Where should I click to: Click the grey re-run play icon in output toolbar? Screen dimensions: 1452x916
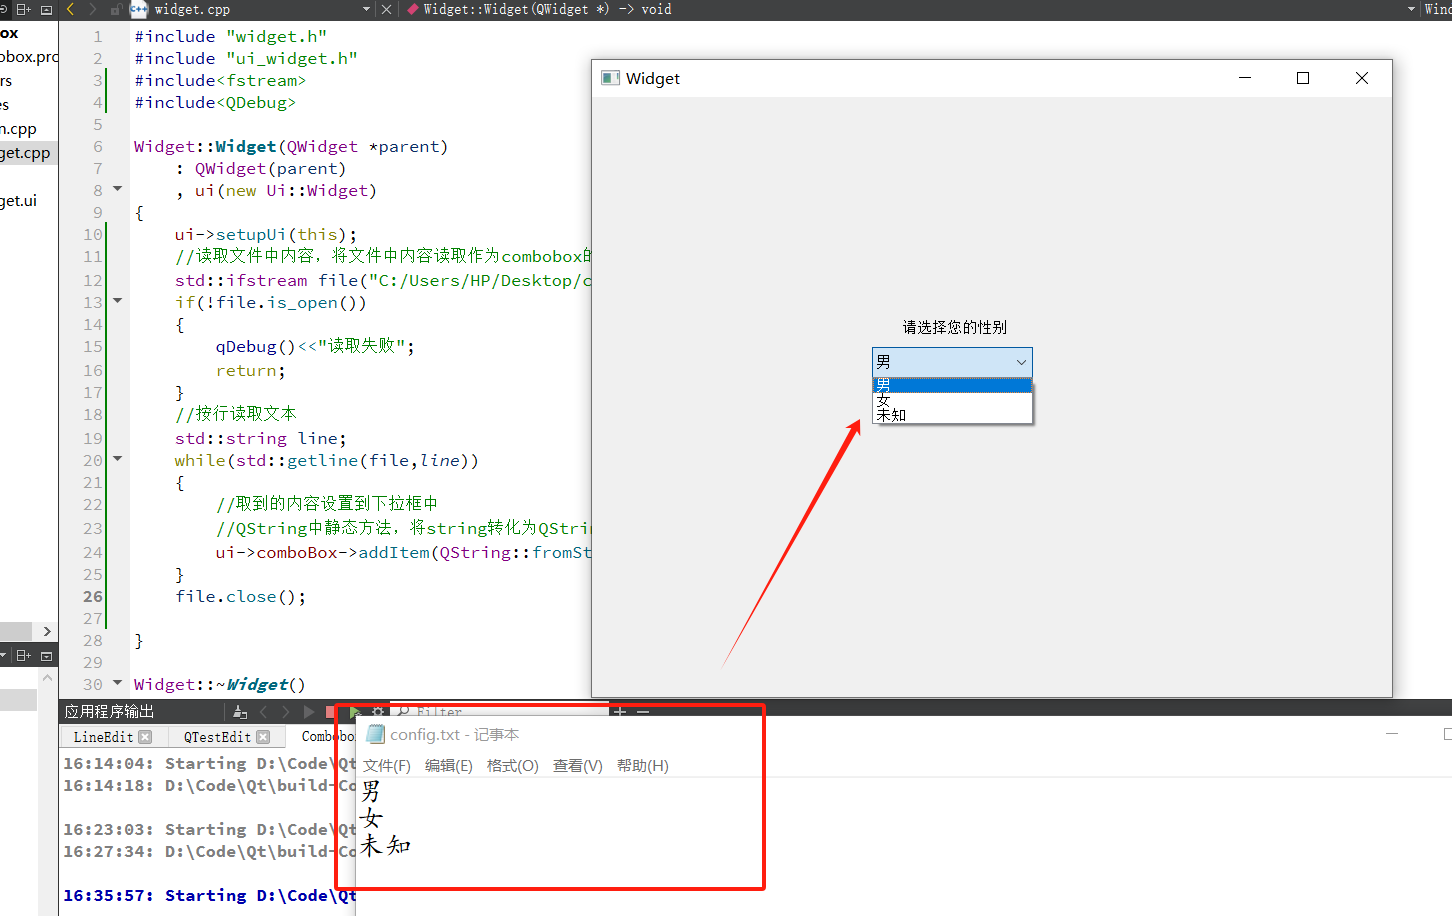309,712
